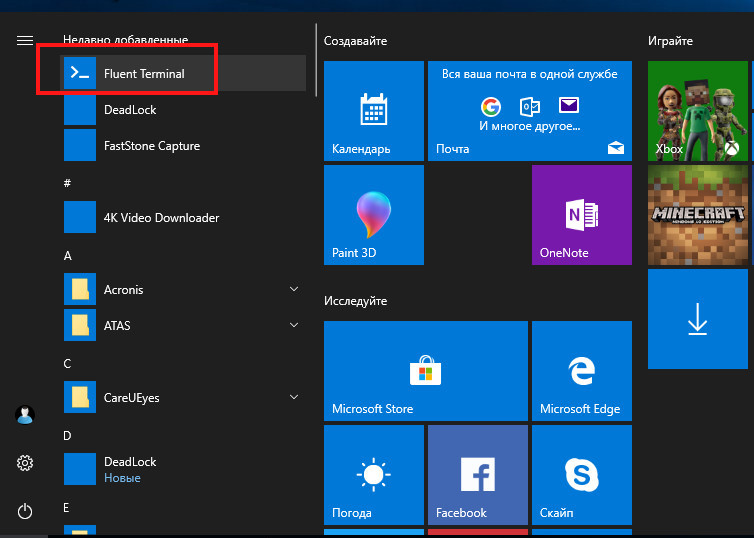Open the Facebook tile
The image size is (754, 538).
point(478,475)
